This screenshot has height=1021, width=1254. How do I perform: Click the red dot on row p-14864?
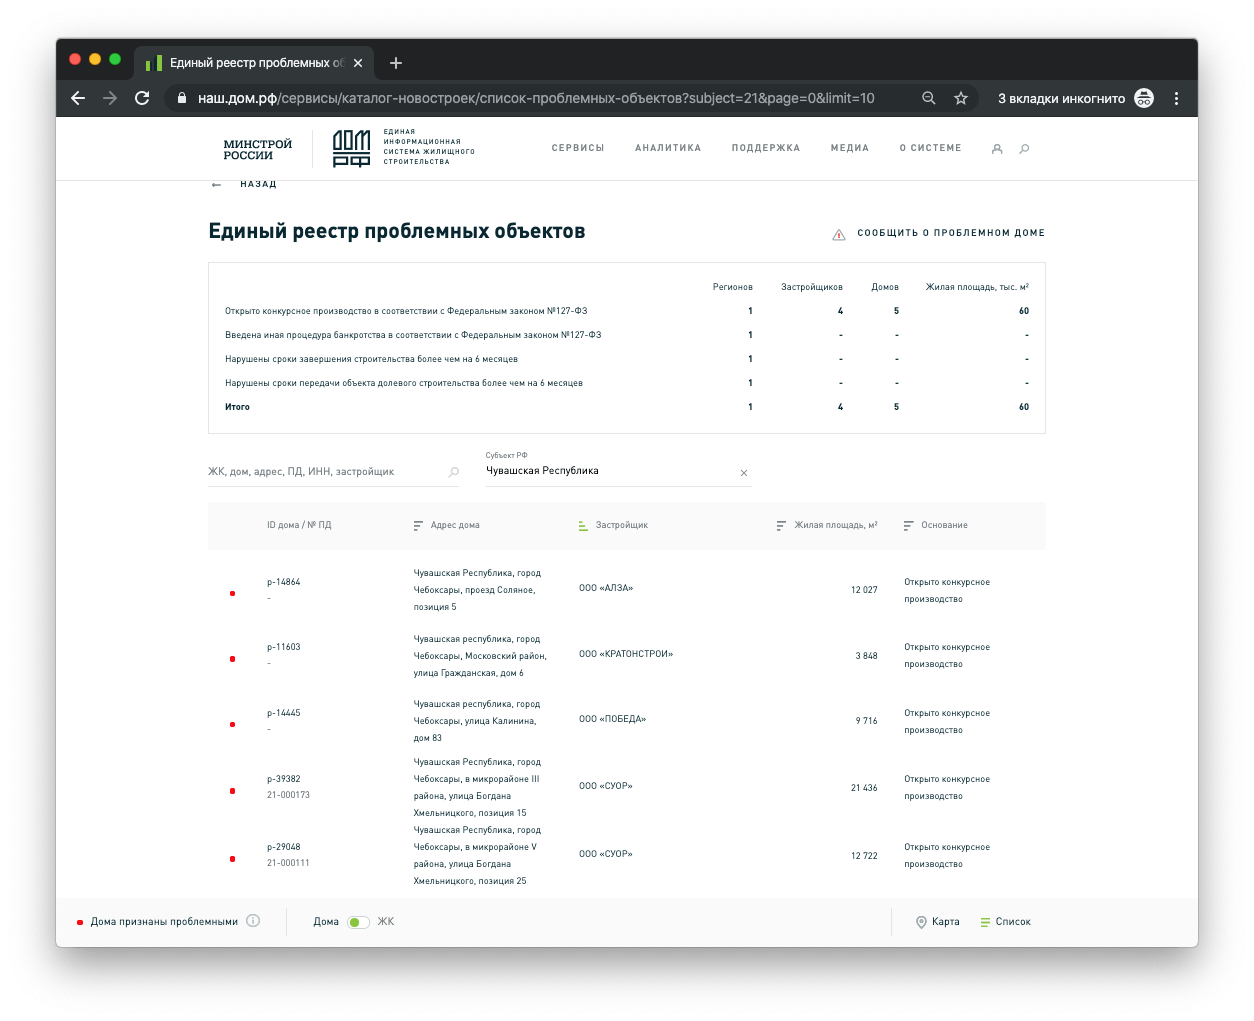click(x=232, y=594)
